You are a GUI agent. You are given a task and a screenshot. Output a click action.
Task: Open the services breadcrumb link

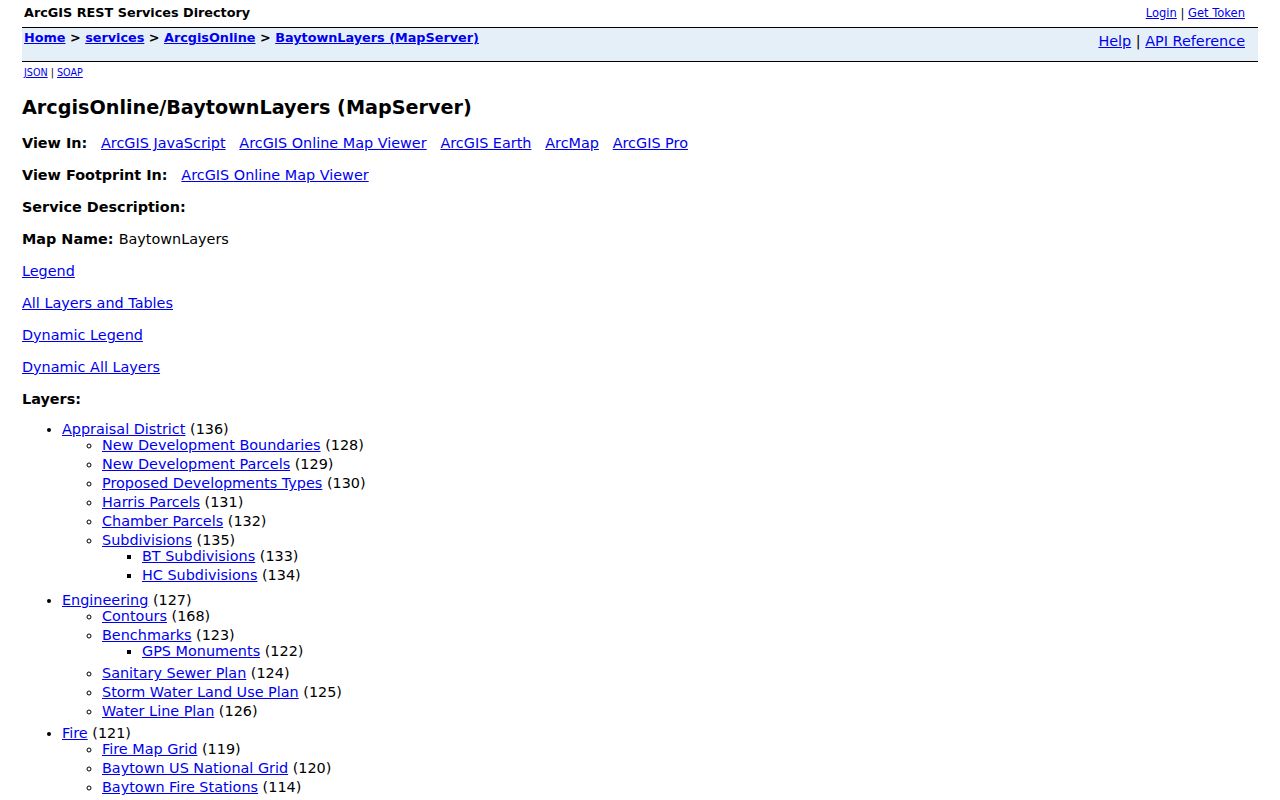coord(115,38)
